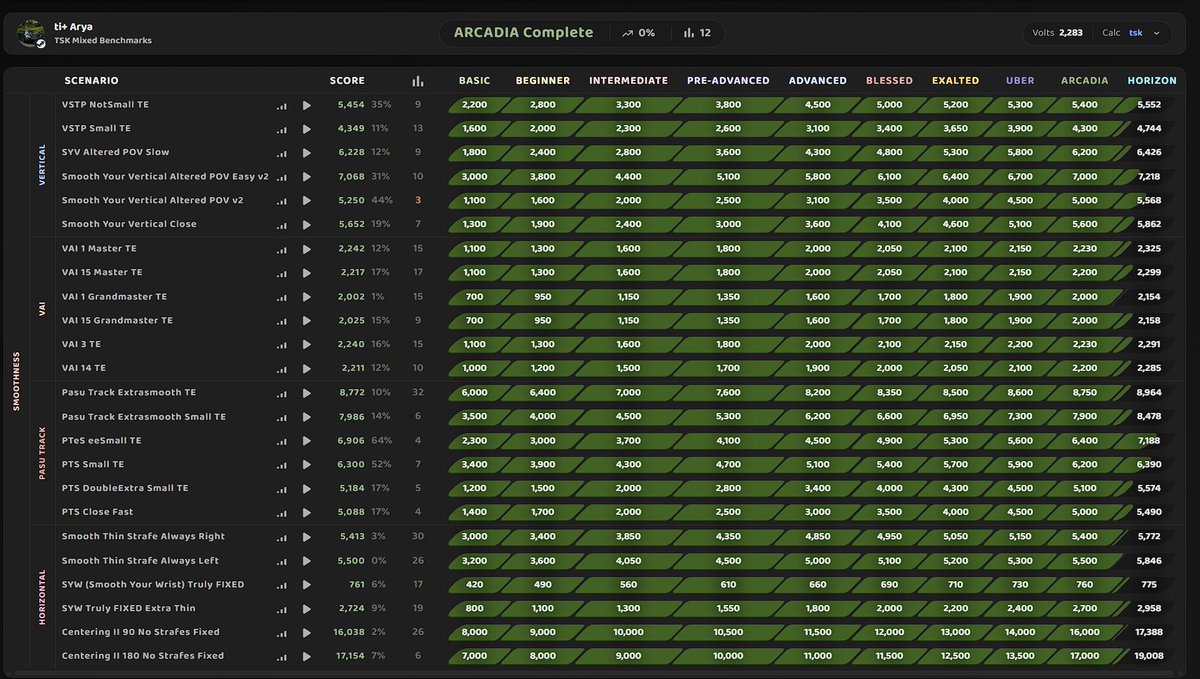
Task: Click the PASU TRACK subcategory label
Action: point(43,453)
